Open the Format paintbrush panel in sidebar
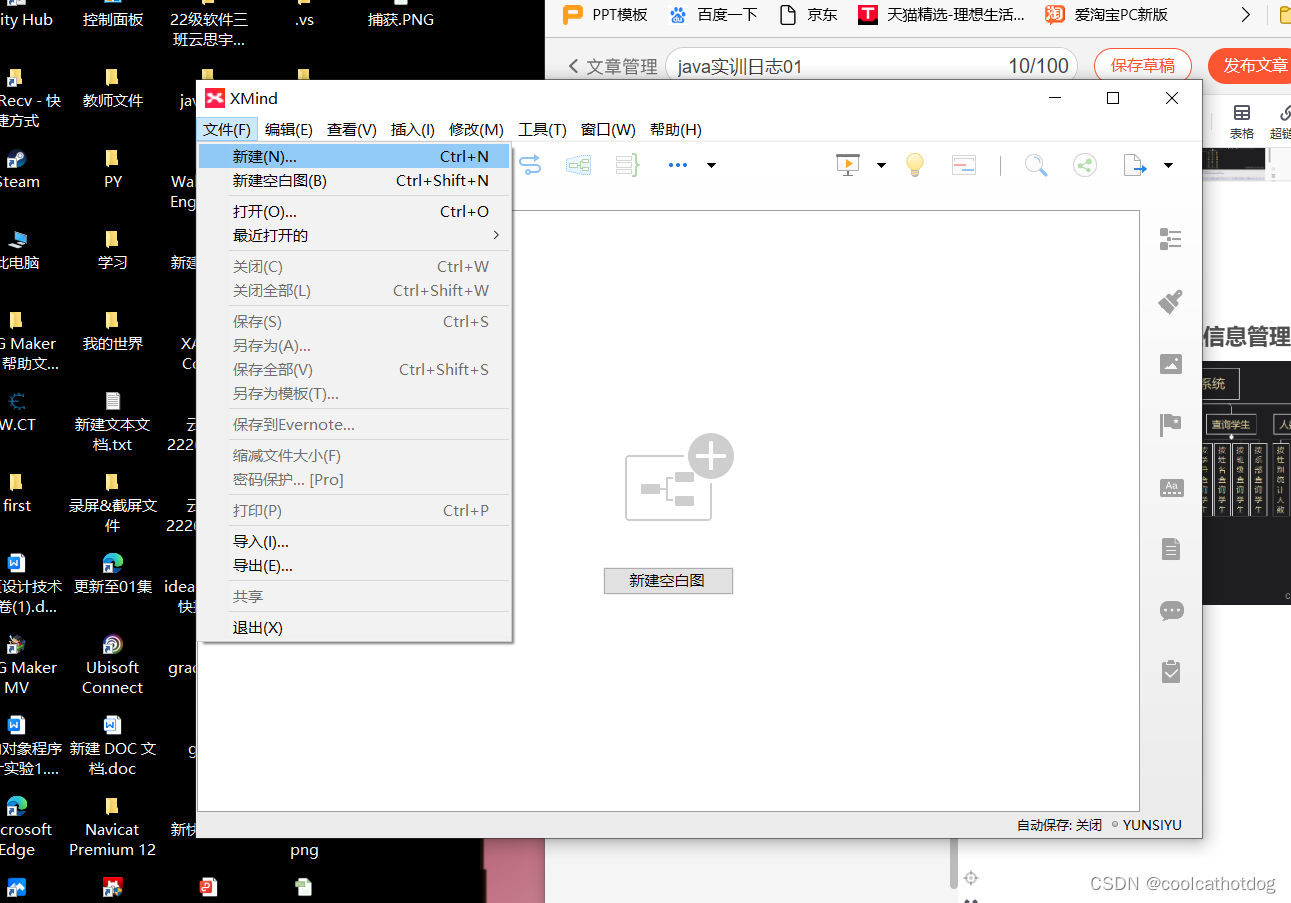The image size is (1291, 903). pyautogui.click(x=1170, y=301)
